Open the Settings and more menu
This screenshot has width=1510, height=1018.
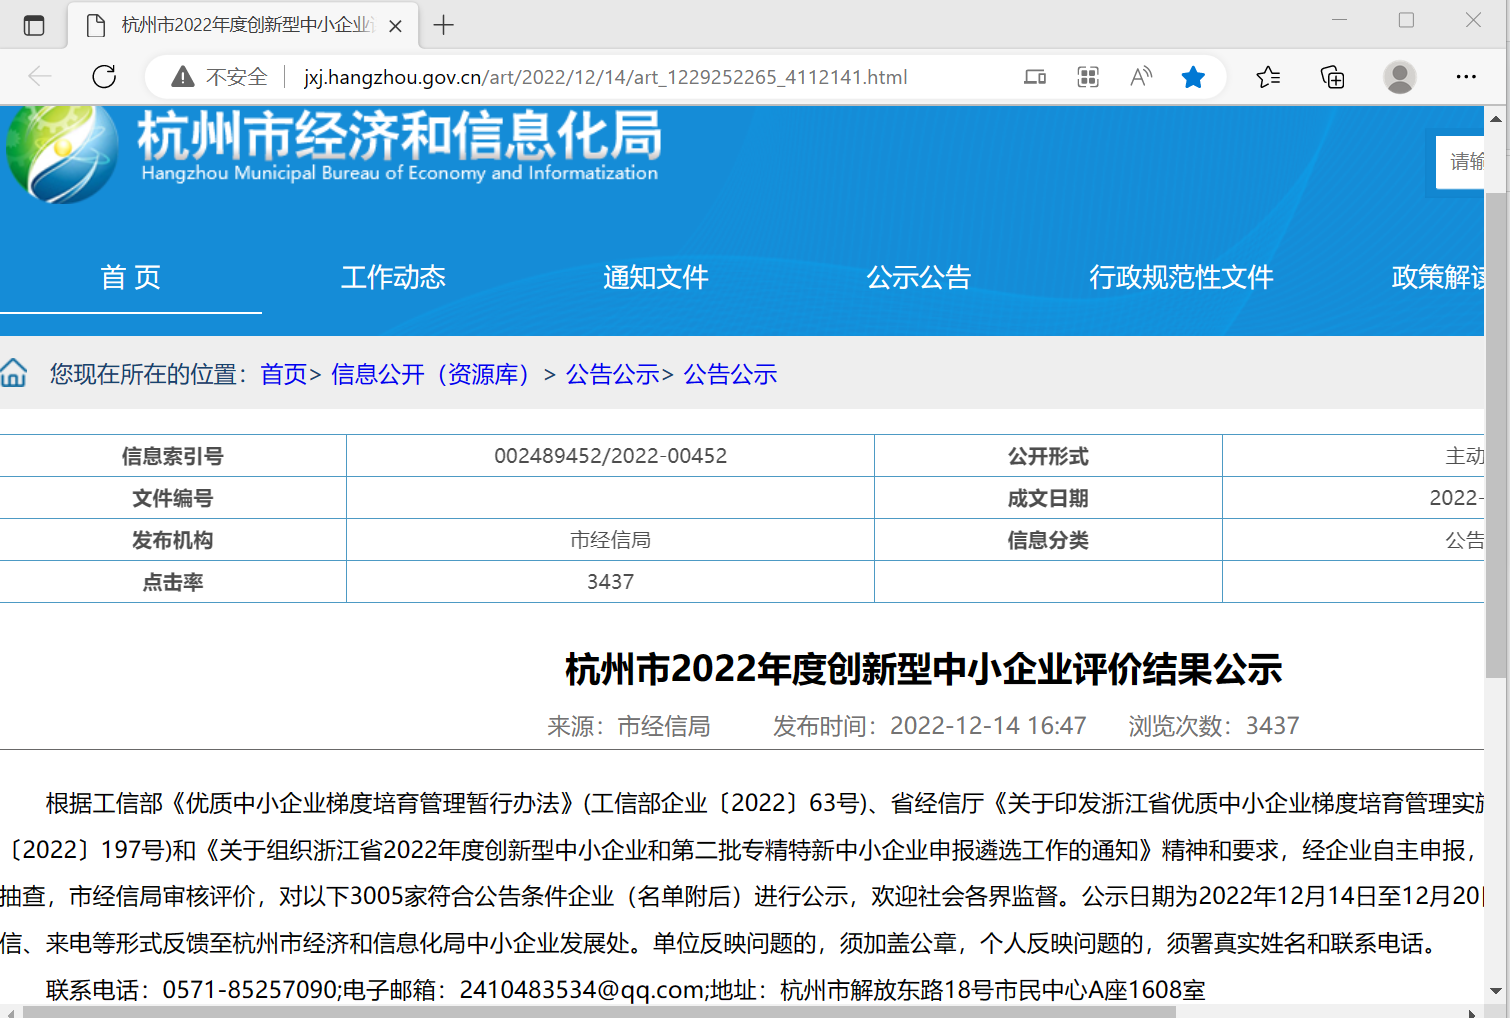pos(1466,77)
